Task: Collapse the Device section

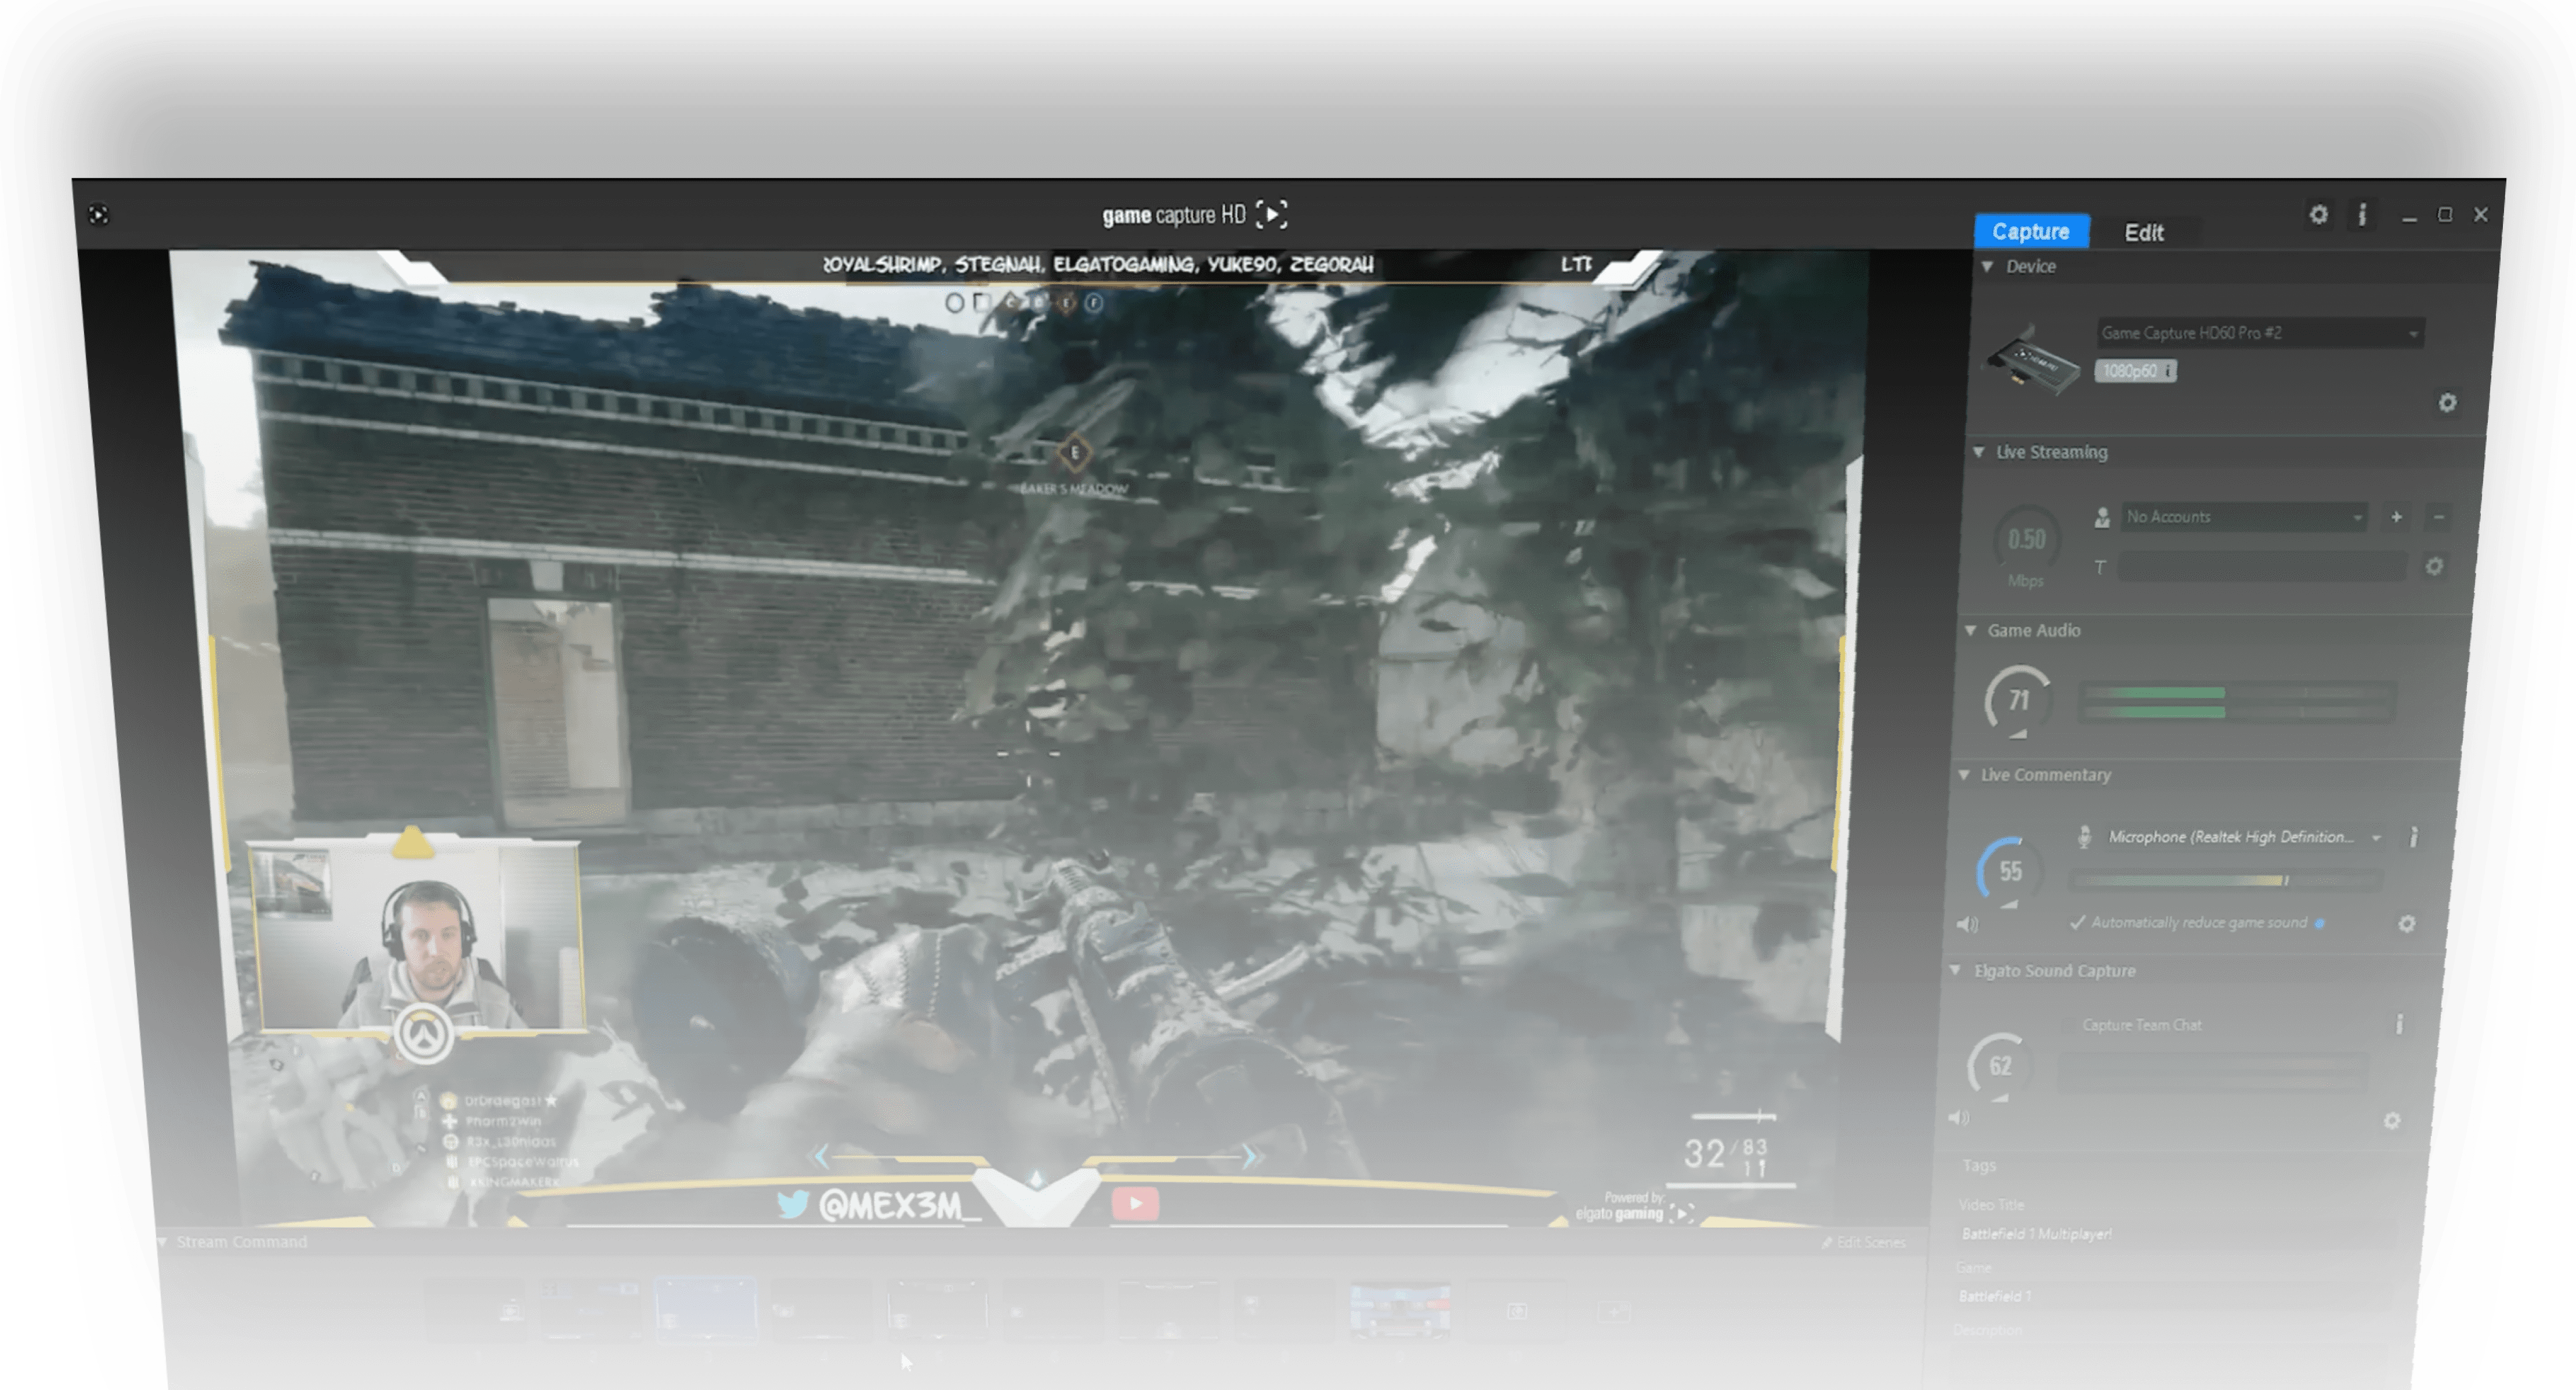Action: 1987,266
